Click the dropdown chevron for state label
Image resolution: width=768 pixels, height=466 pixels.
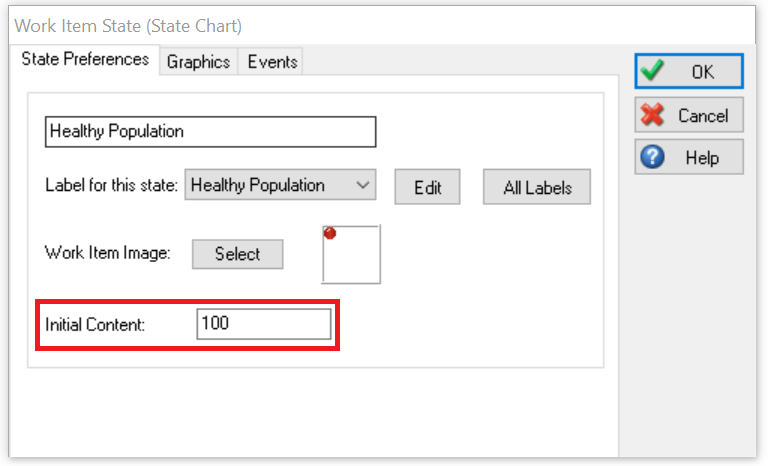(x=362, y=185)
